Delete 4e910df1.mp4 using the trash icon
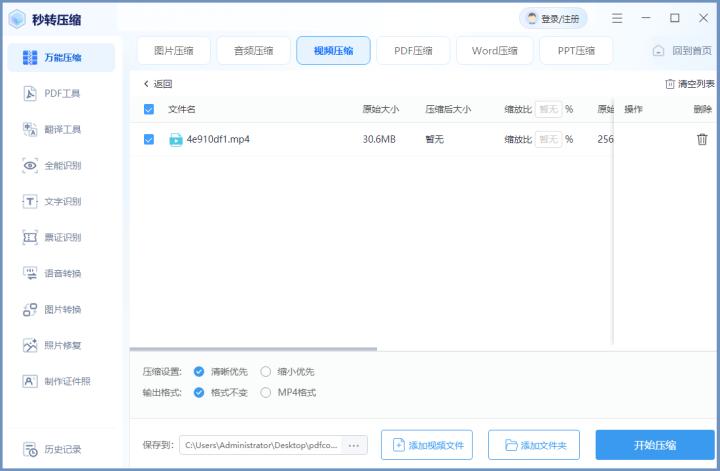This screenshot has width=720, height=471. (x=702, y=139)
